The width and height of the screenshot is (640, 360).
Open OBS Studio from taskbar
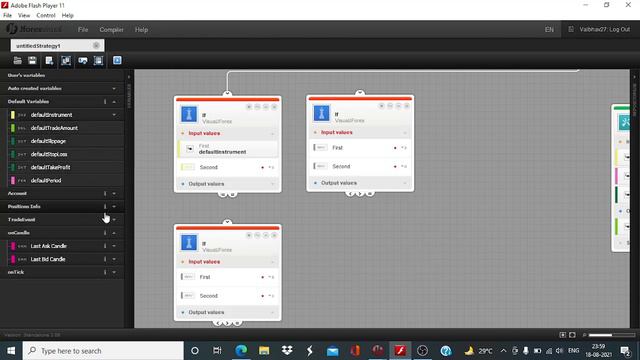coord(422,351)
